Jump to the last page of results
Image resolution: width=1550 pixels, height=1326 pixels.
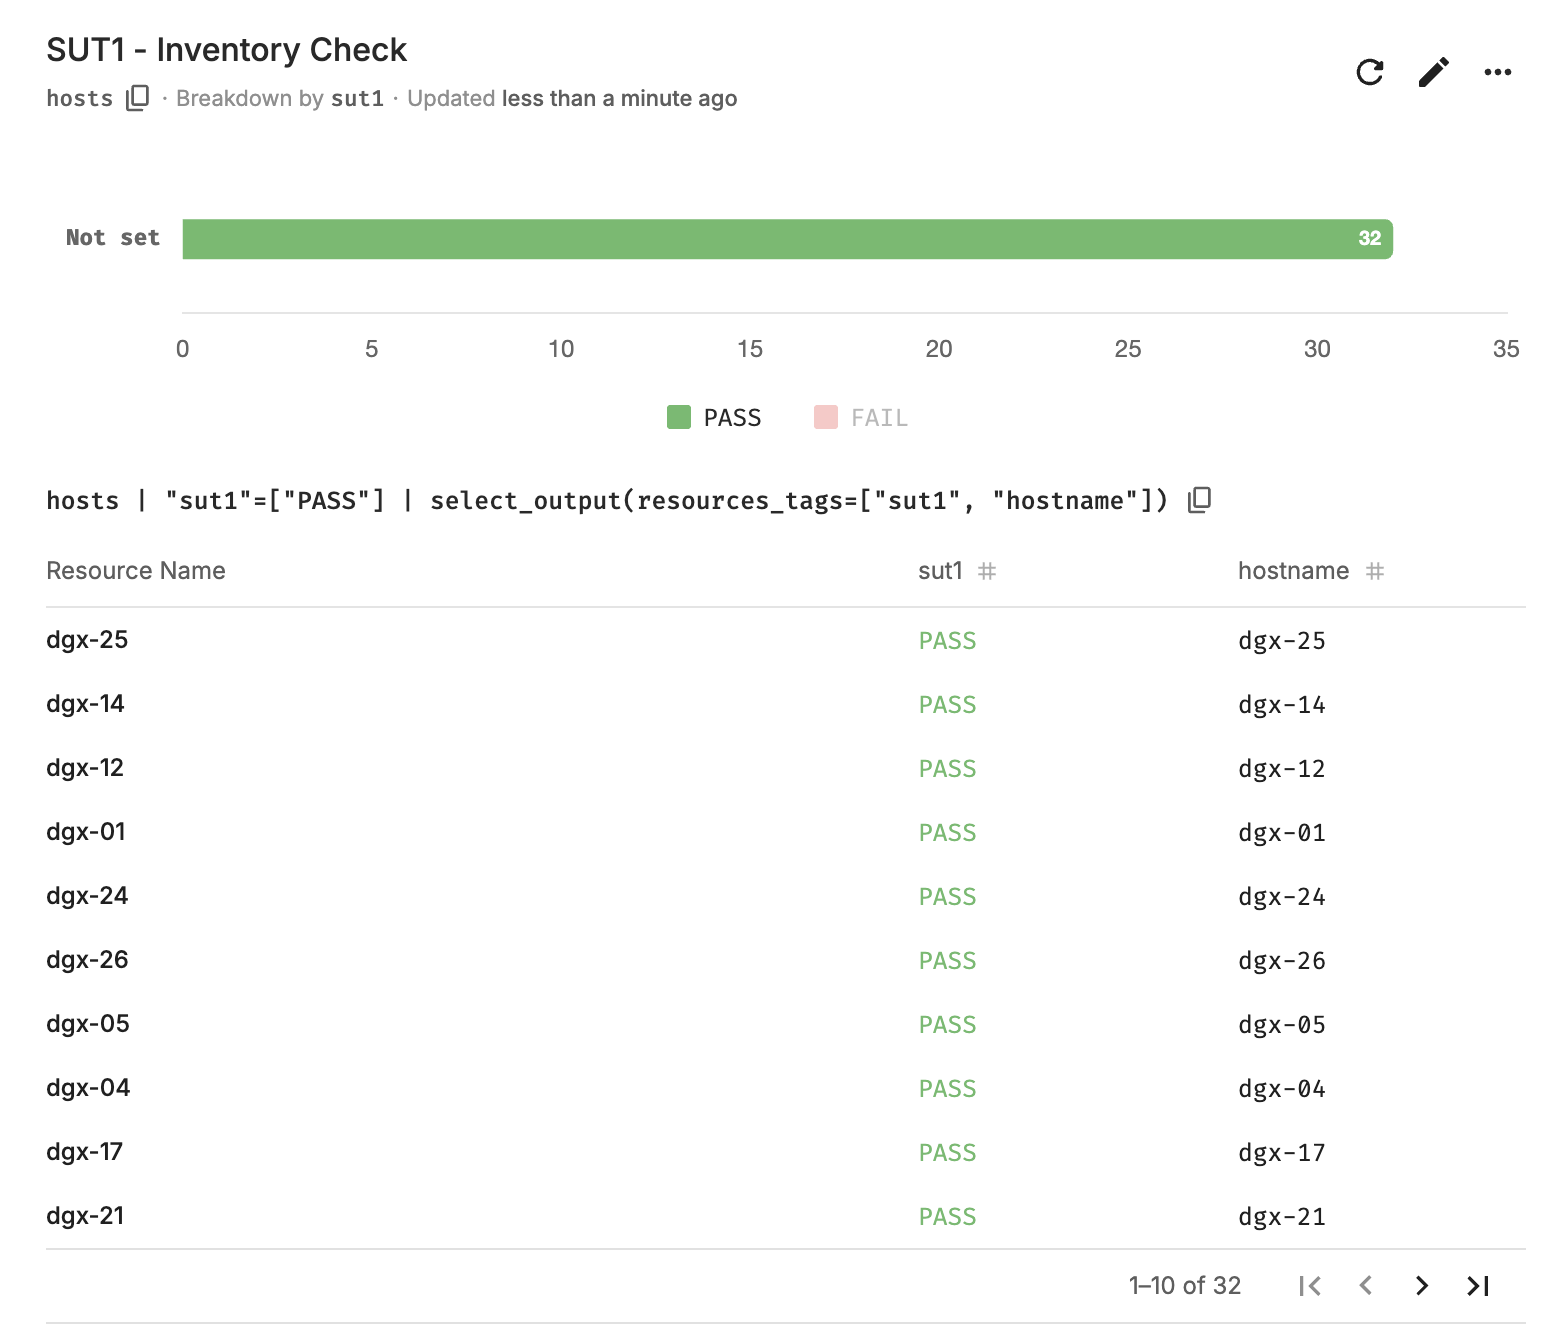point(1478,1286)
